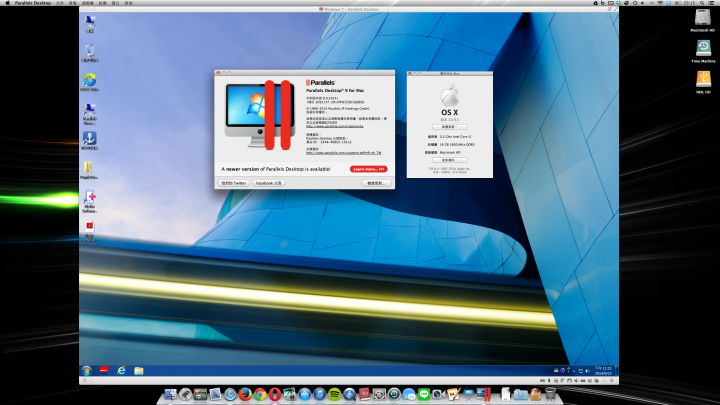Select the Adobe PDF file on Windows desktop
The image size is (720, 405).
(x=90, y=232)
